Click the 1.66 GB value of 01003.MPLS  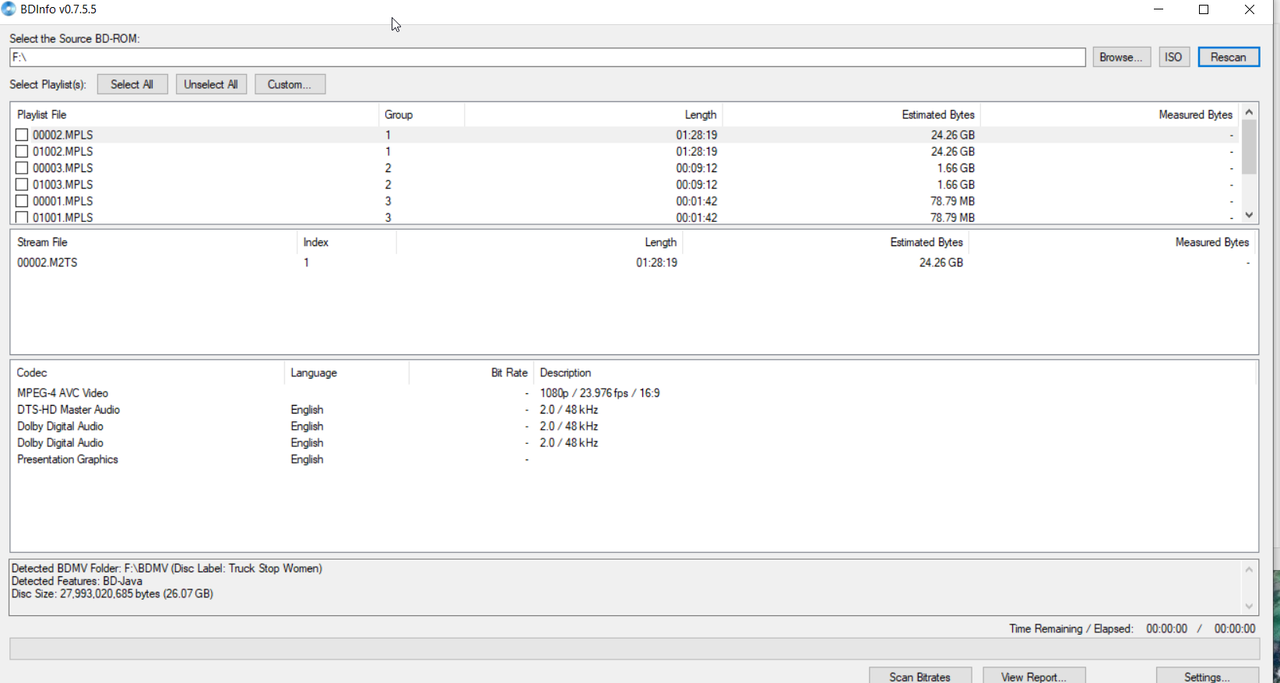click(956, 185)
